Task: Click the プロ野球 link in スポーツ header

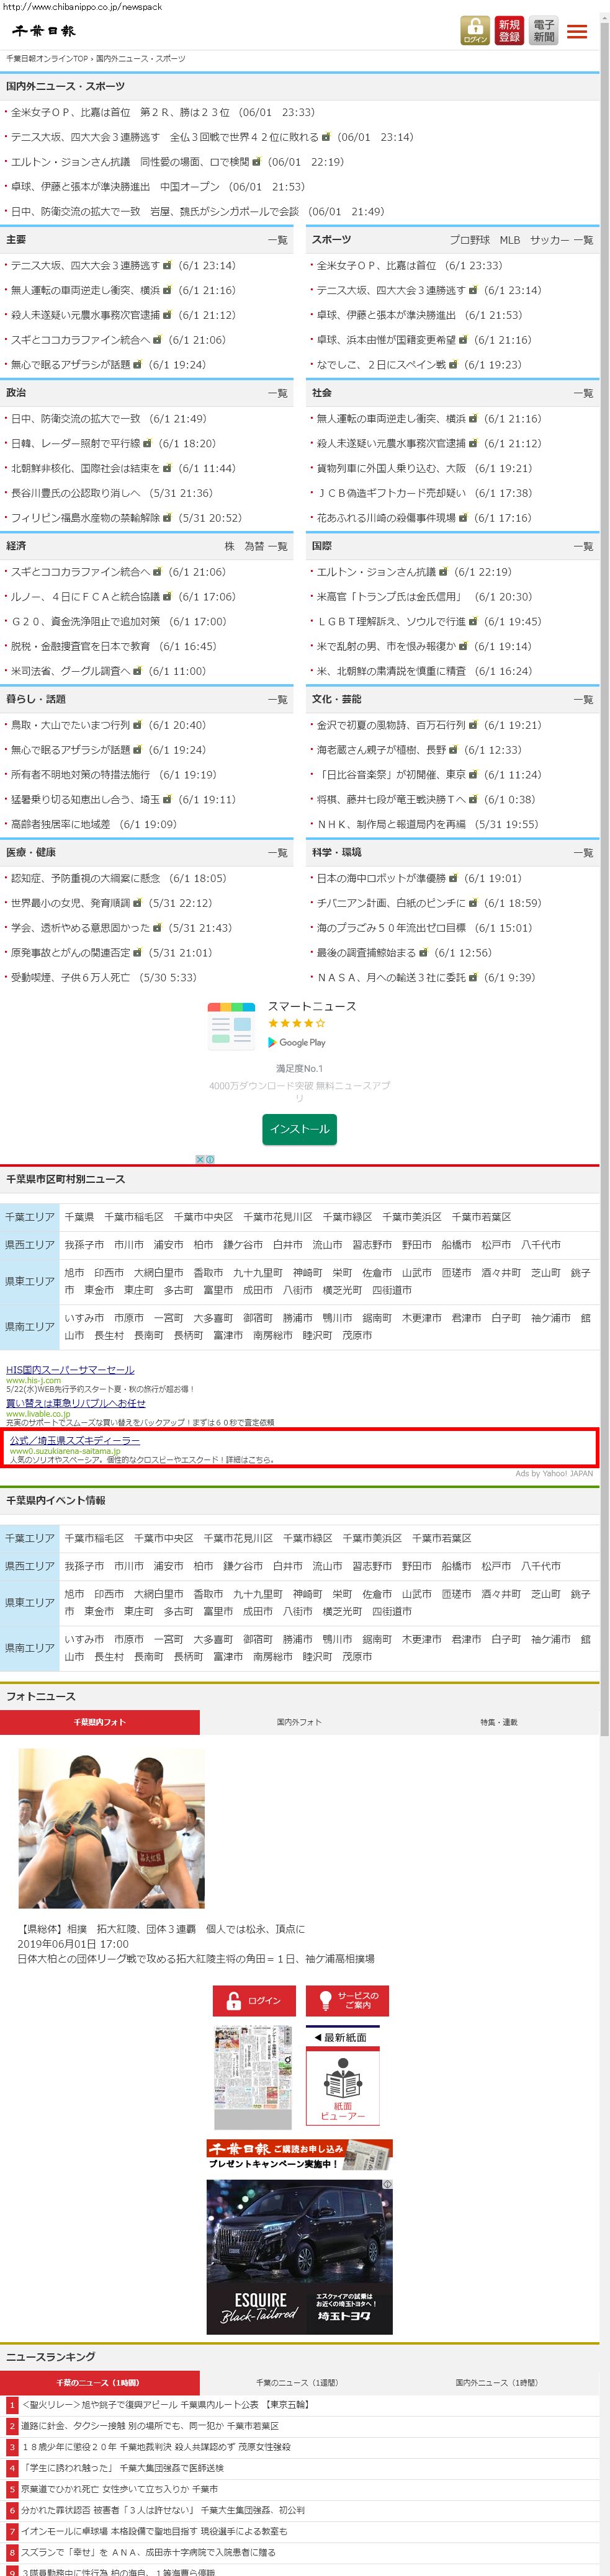Action: click(470, 240)
